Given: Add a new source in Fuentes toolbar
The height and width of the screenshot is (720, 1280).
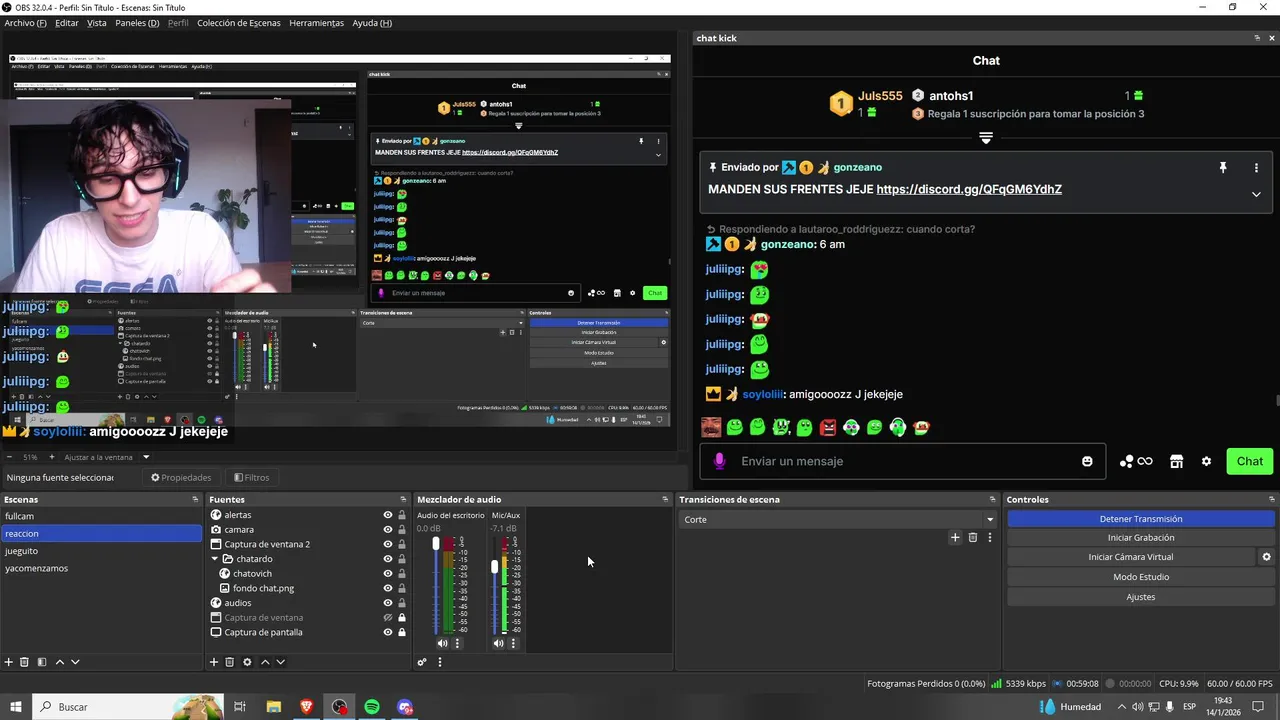Looking at the screenshot, I should [214, 662].
